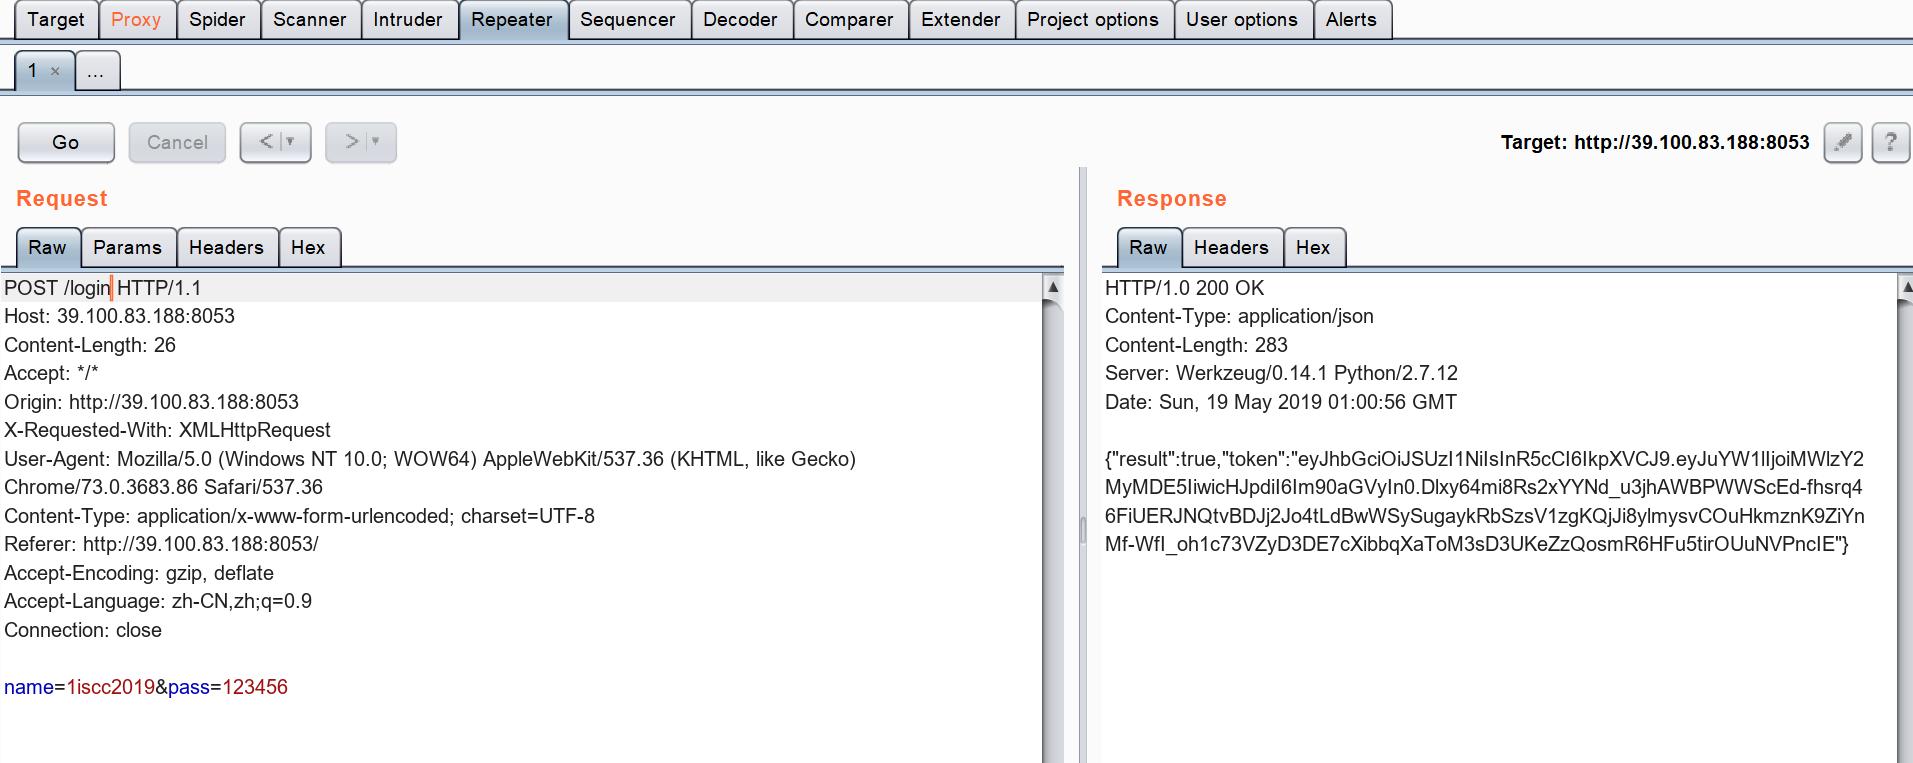Go back to previous request in history
The width and height of the screenshot is (1913, 763).
point(266,142)
